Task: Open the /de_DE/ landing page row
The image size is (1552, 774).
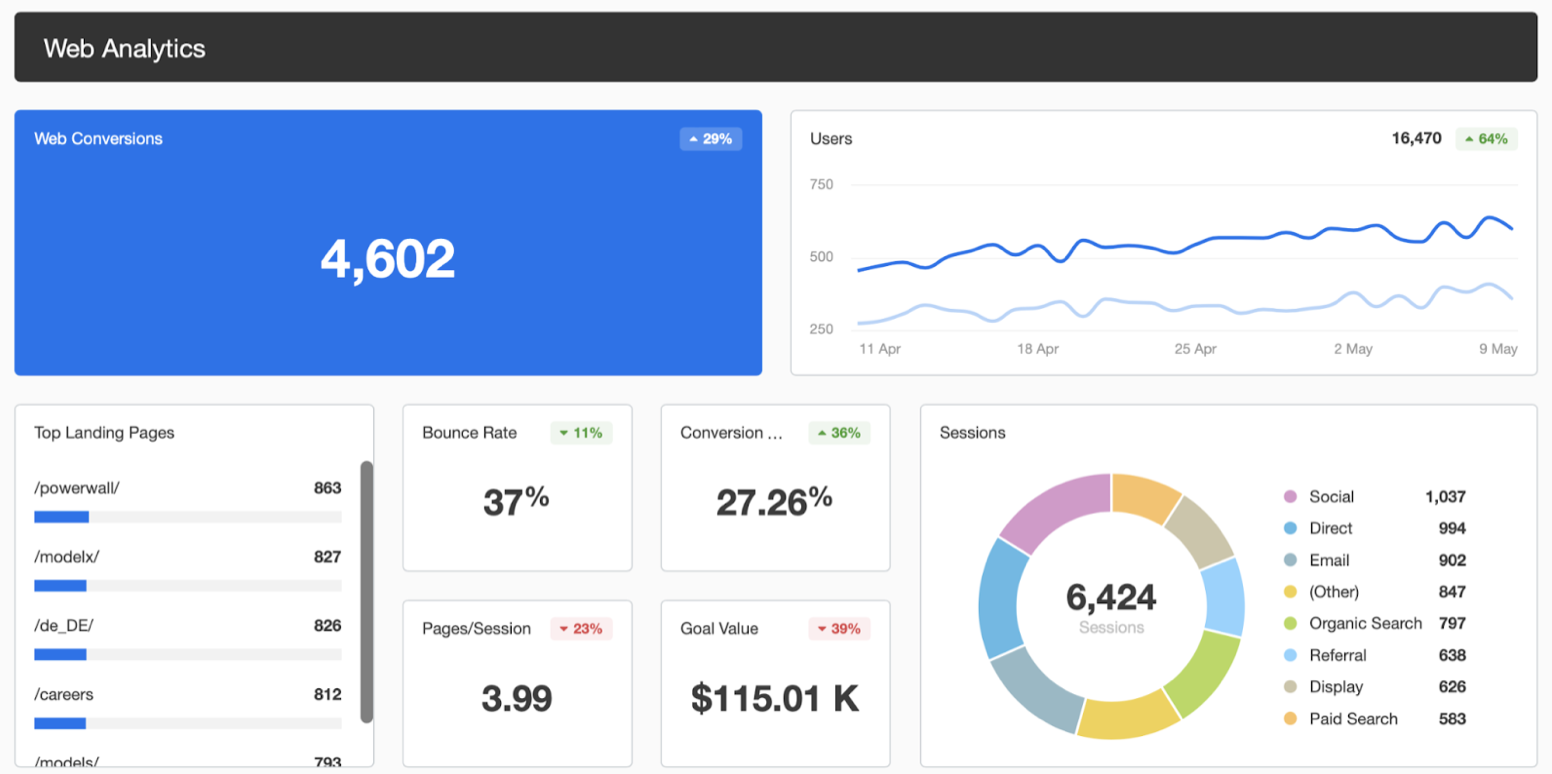Action: tap(188, 637)
